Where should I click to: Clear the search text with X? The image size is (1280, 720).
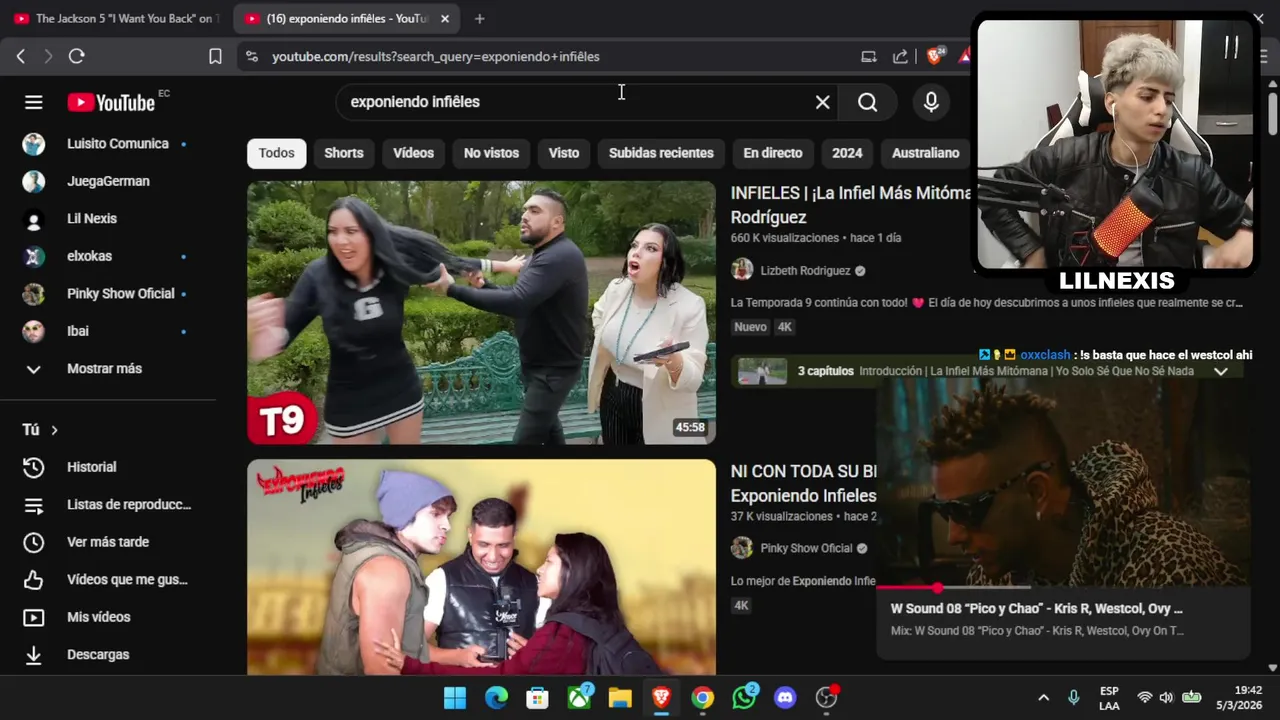point(822,102)
